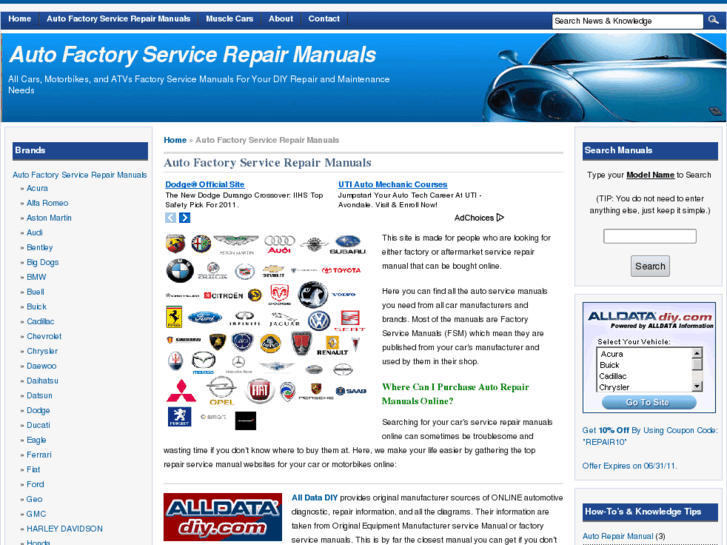Click the Mazda logo
The width and height of the screenshot is (727, 545).
tap(204, 363)
